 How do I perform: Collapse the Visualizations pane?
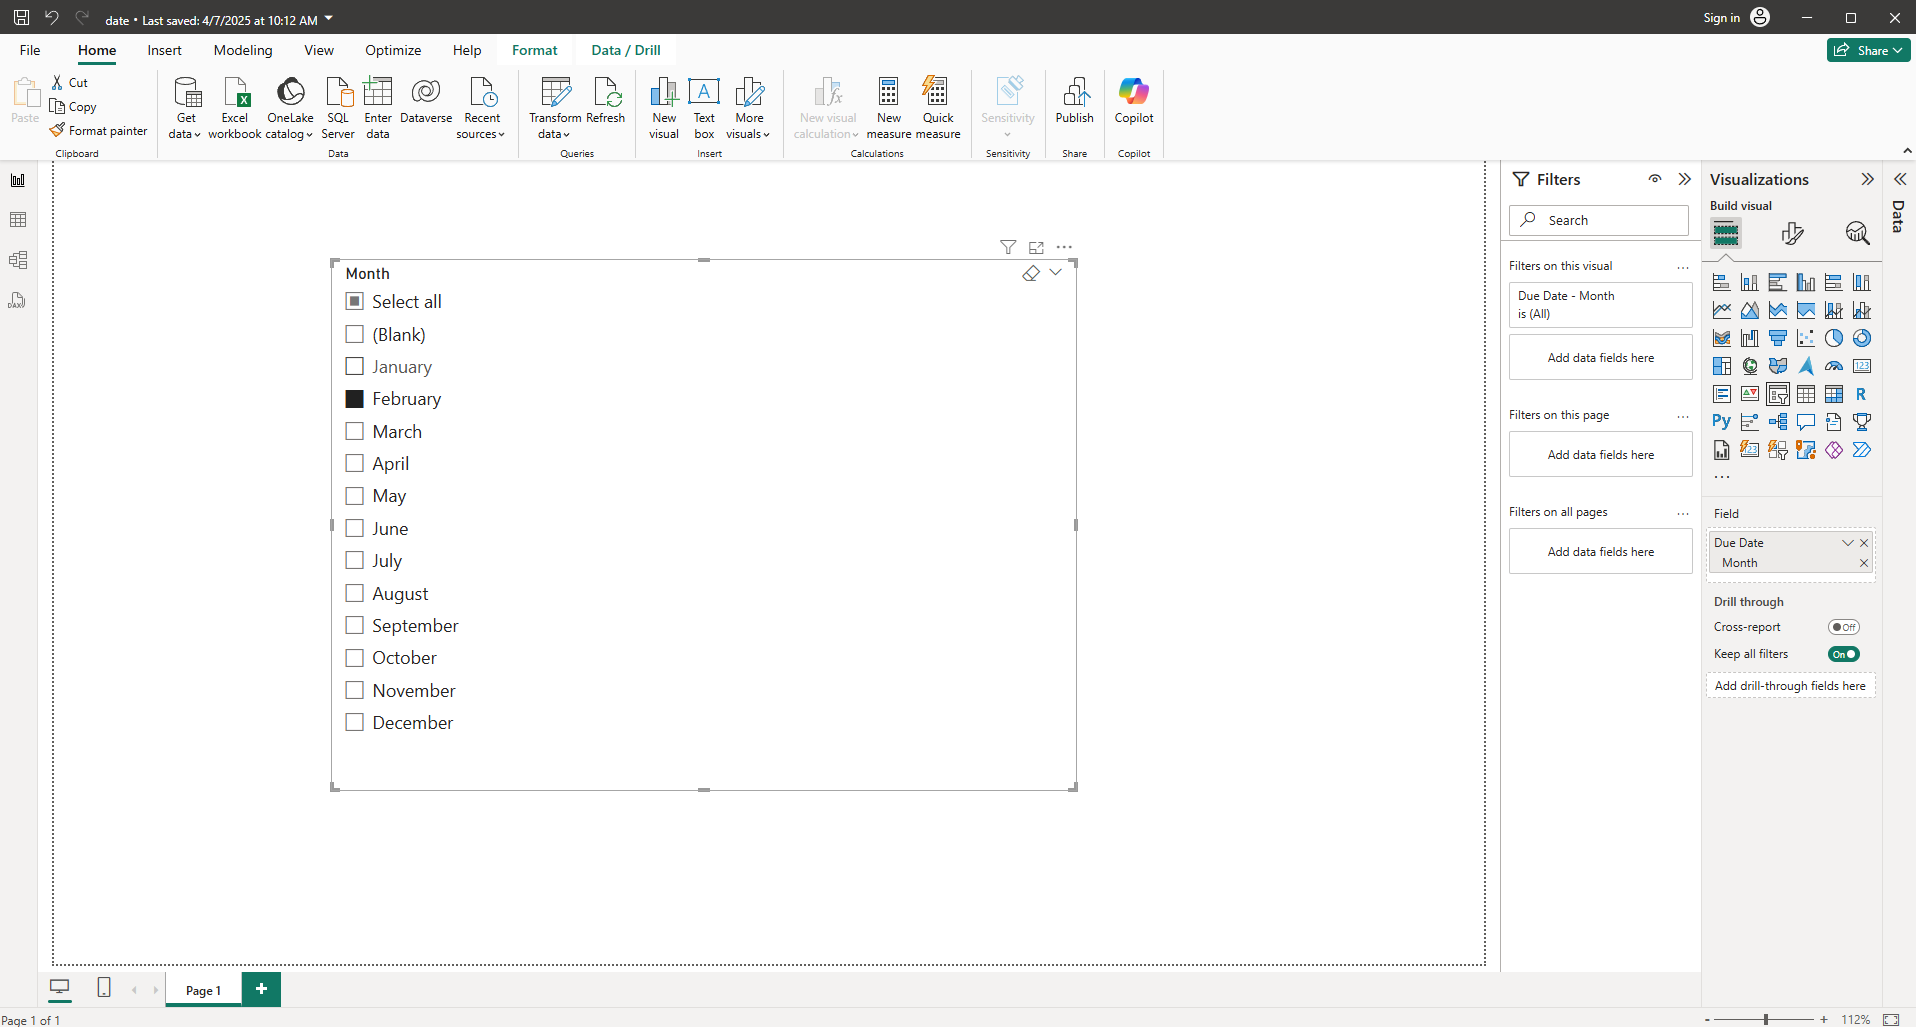click(x=1867, y=179)
